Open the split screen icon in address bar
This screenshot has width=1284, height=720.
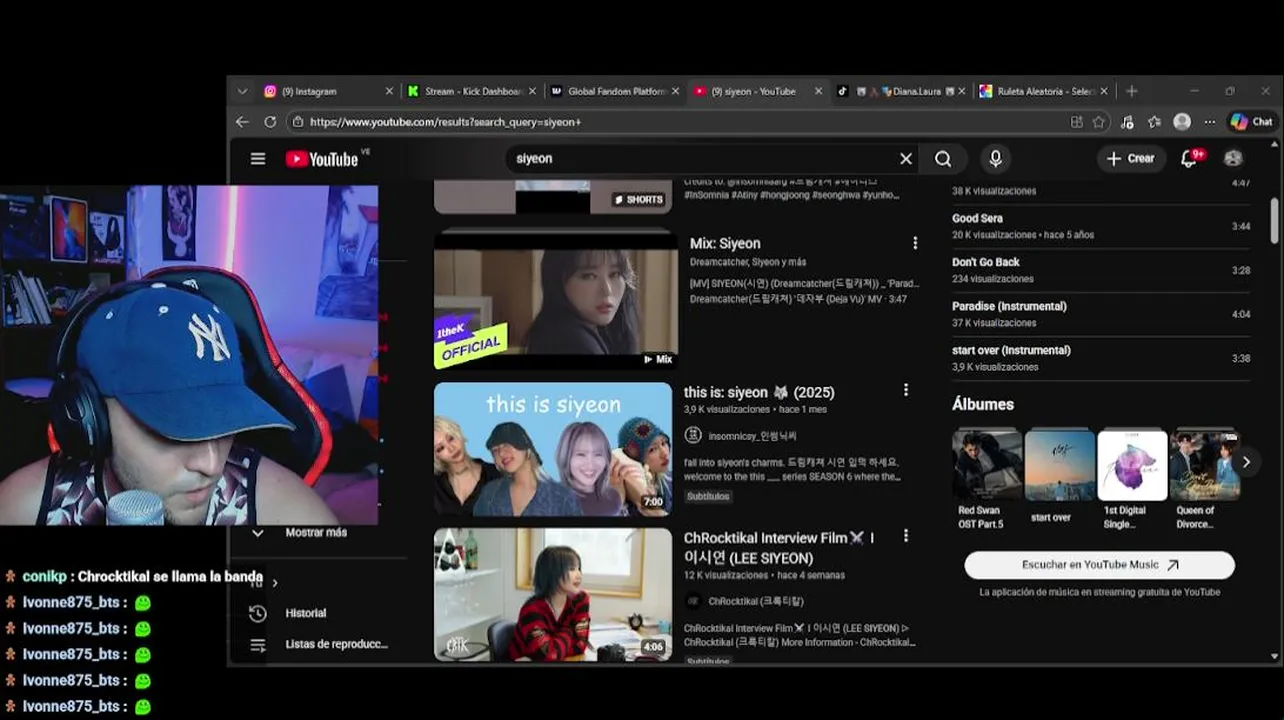[1076, 122]
